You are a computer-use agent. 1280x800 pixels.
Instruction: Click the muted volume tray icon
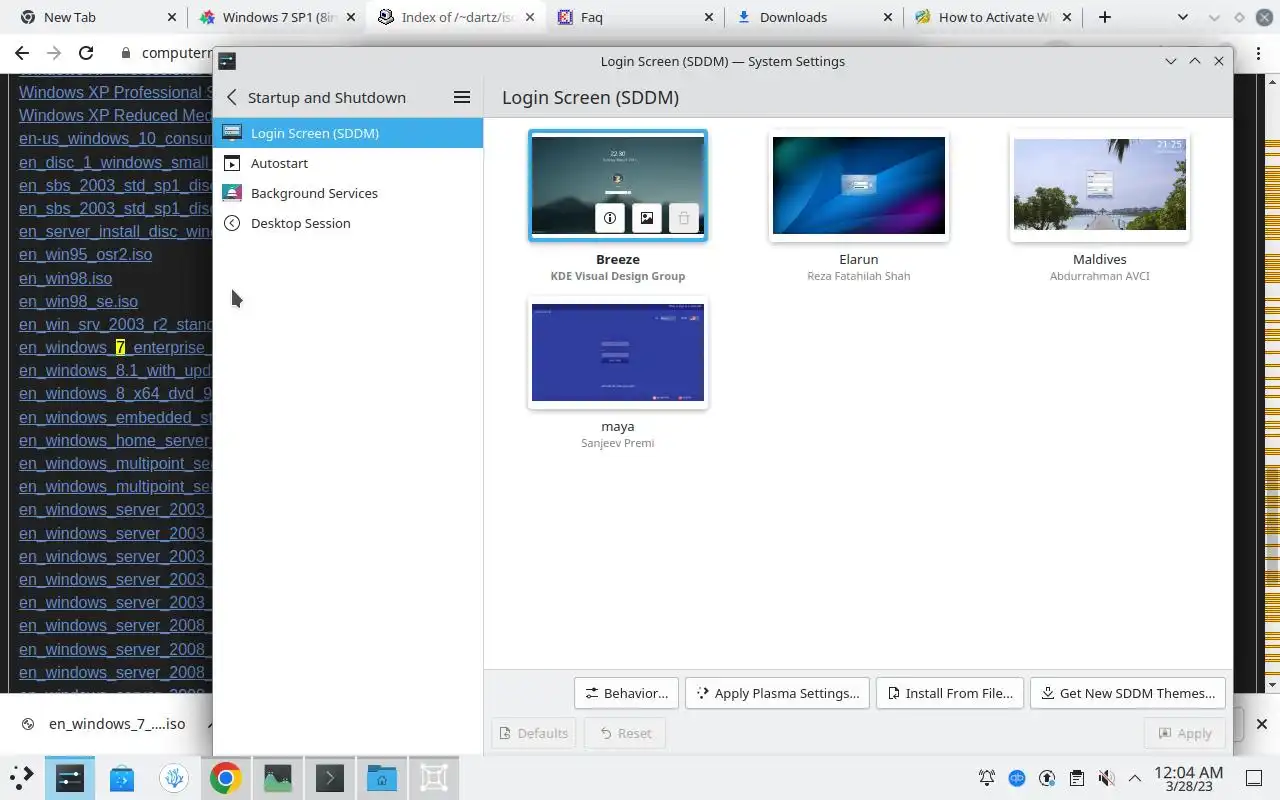[1106, 777]
